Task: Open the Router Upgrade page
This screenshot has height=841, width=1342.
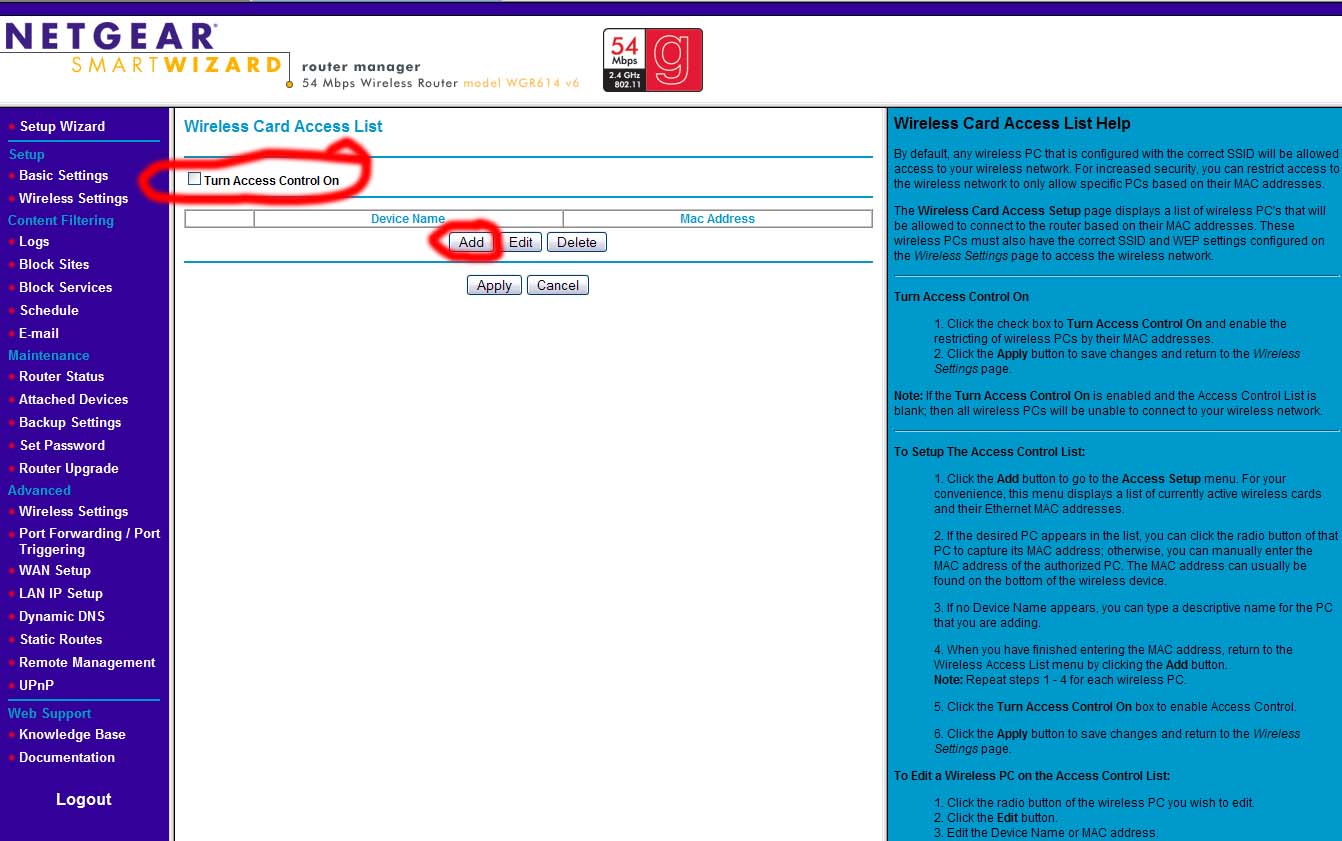Action: [68, 468]
